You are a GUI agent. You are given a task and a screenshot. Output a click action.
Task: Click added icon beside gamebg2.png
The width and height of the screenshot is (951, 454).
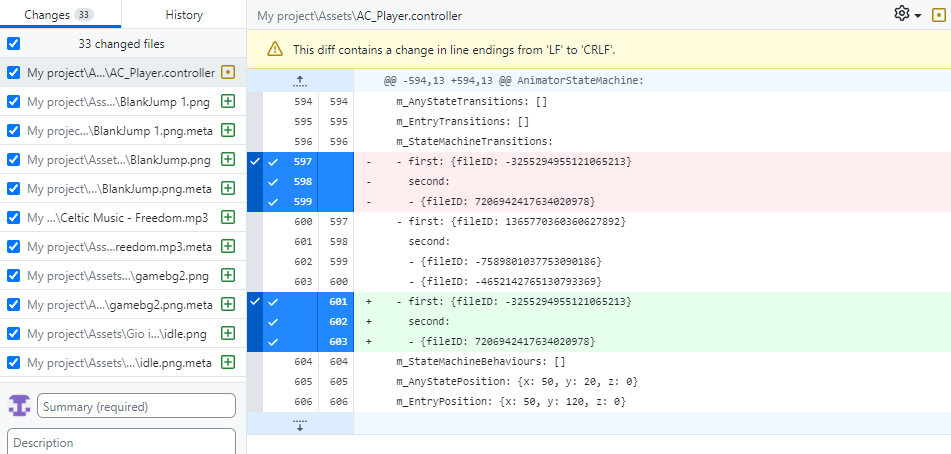point(227,276)
